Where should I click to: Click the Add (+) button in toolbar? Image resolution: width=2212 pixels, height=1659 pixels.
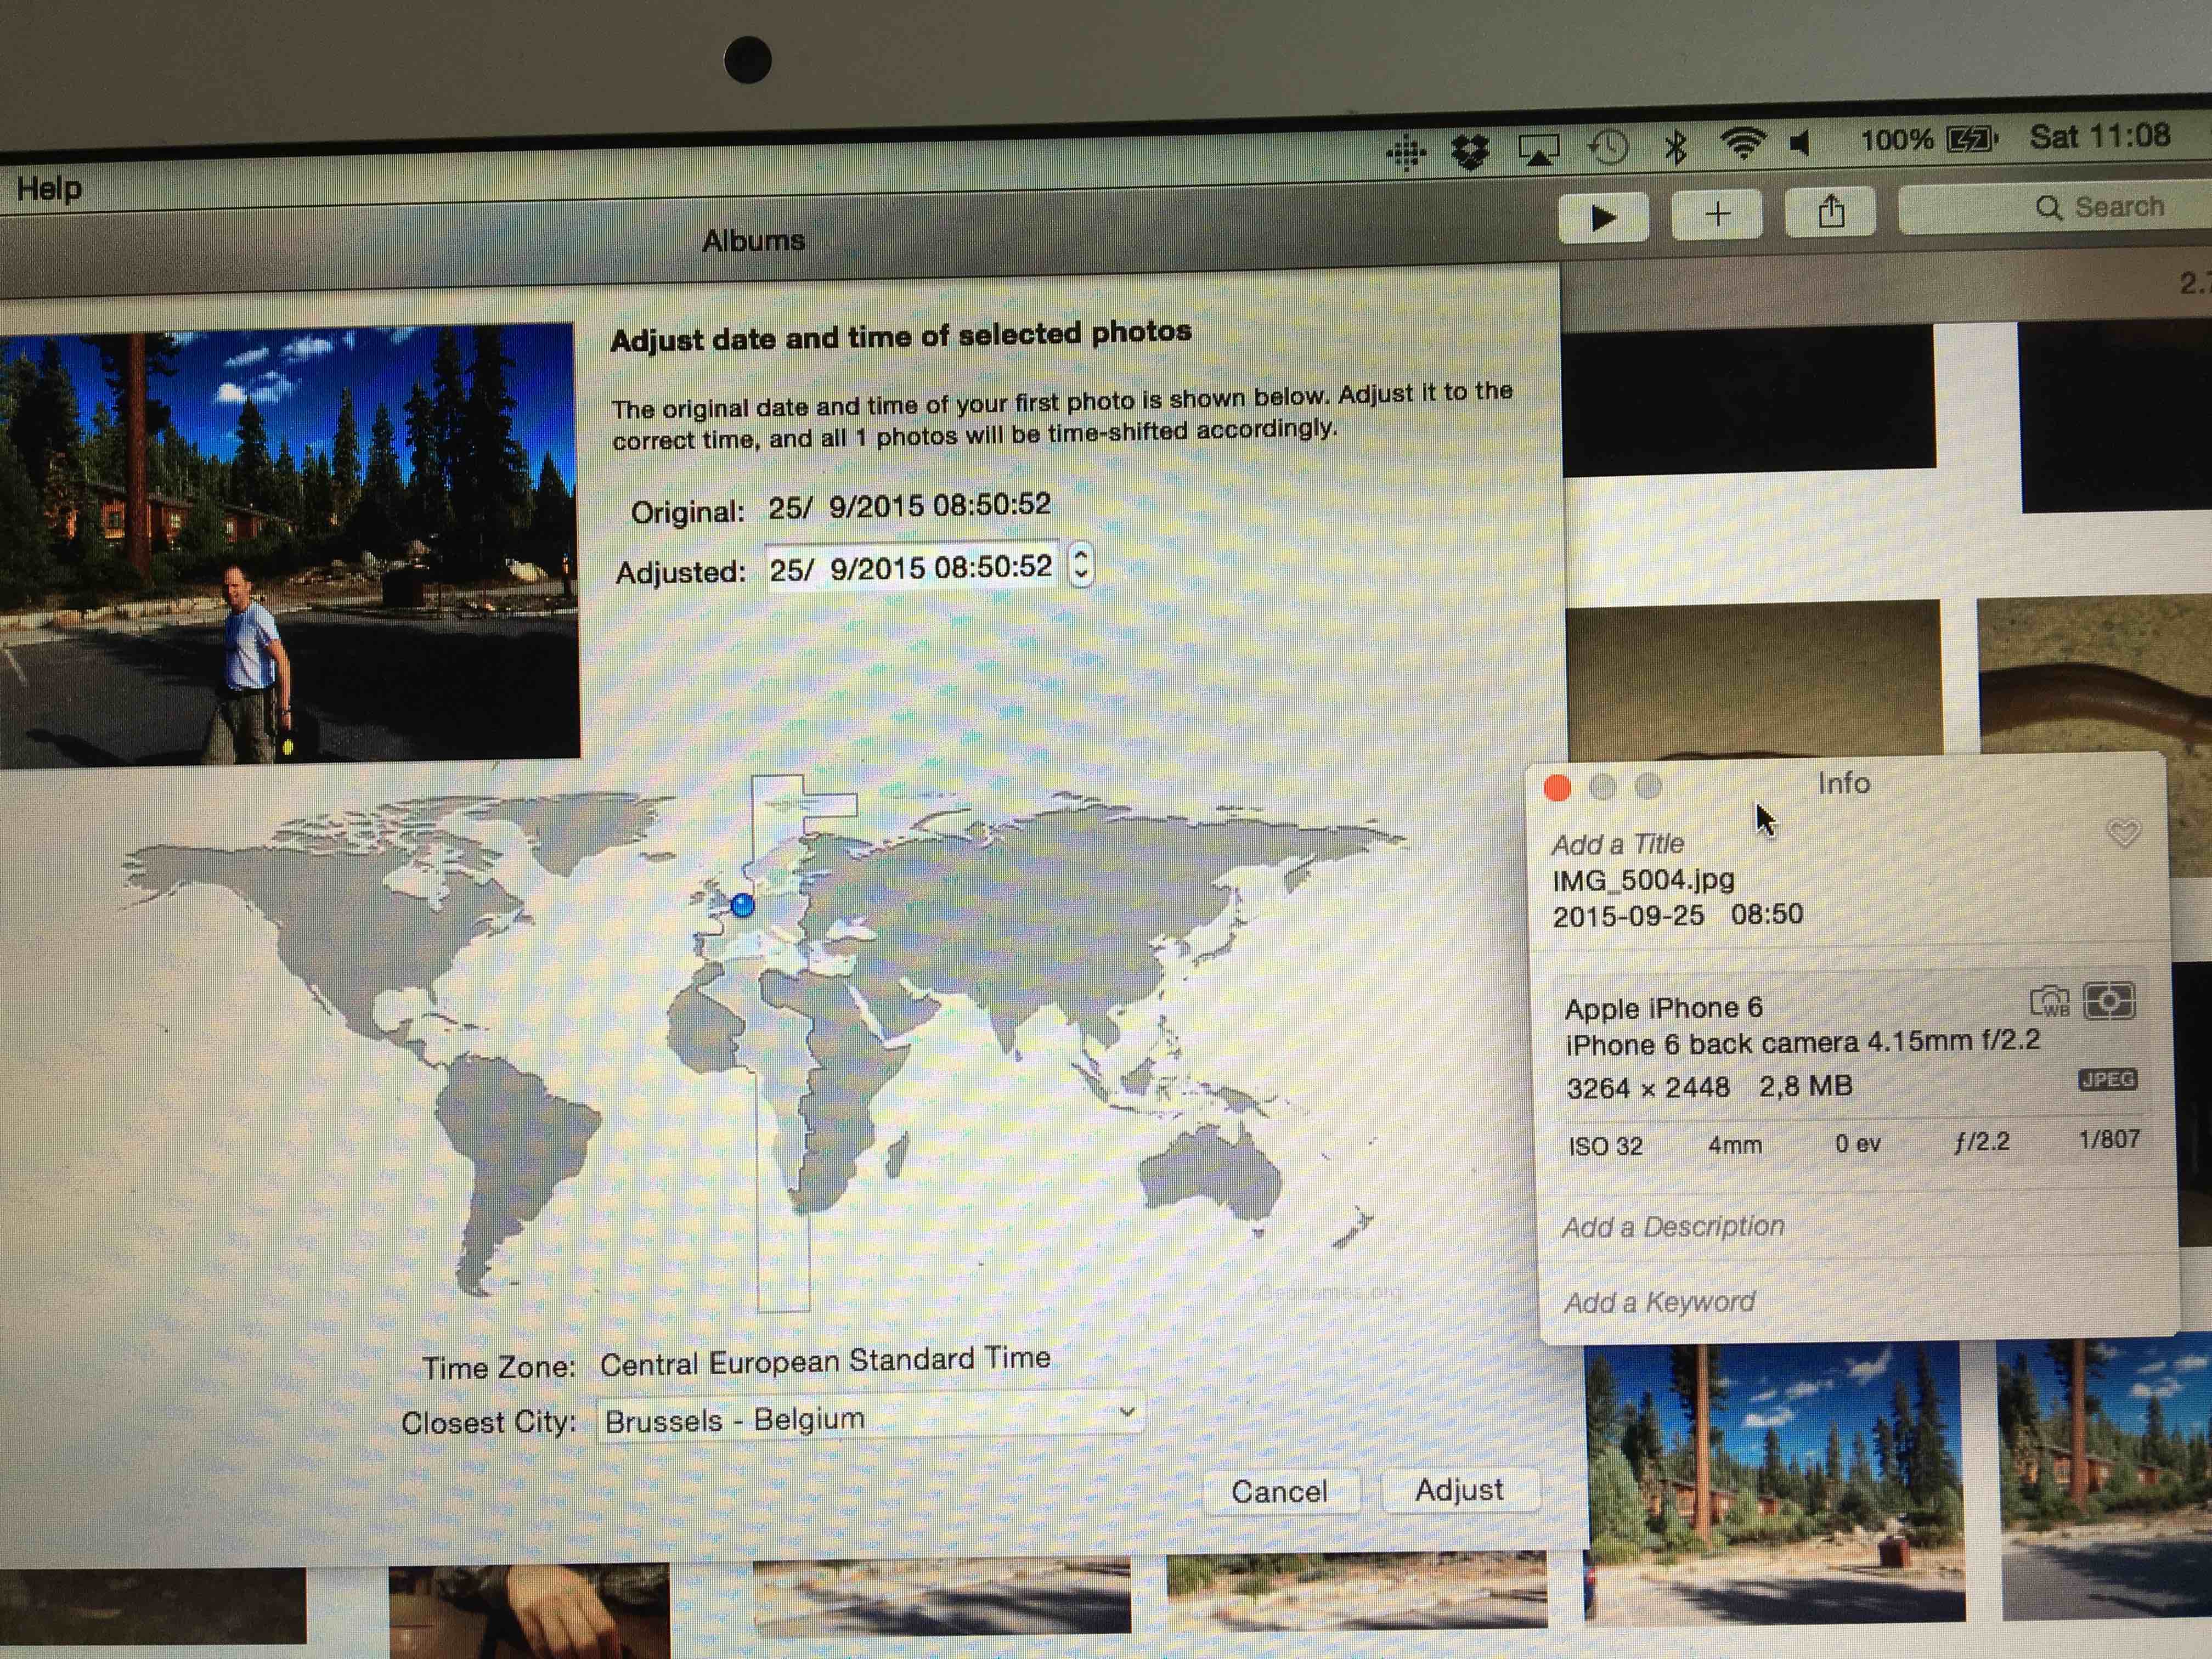coord(1717,213)
